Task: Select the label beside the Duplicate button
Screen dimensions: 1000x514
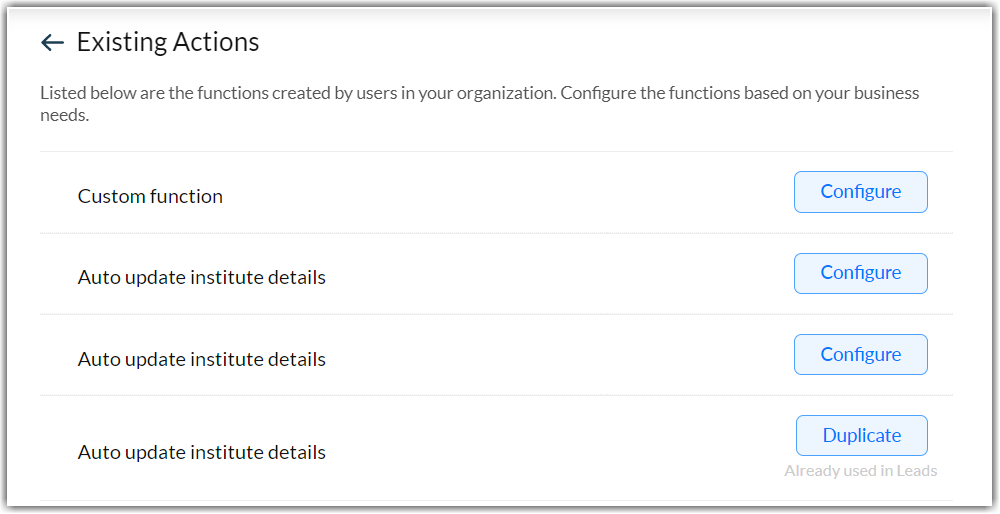Action: 202,453
